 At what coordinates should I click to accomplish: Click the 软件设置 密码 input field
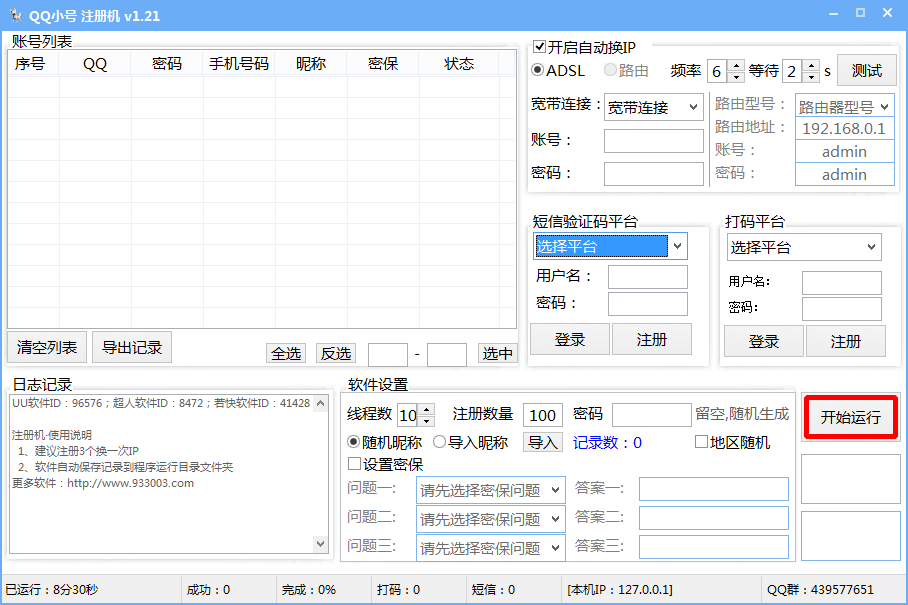pyautogui.click(x=651, y=415)
